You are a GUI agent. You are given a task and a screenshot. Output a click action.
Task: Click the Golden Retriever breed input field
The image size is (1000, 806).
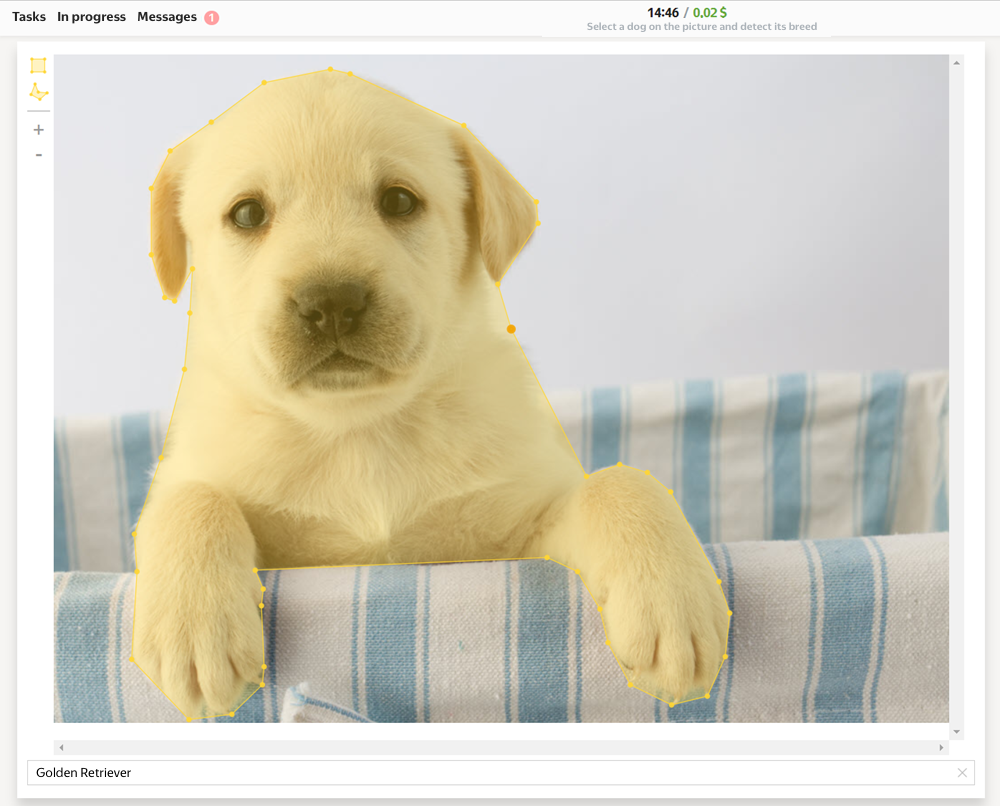501,773
